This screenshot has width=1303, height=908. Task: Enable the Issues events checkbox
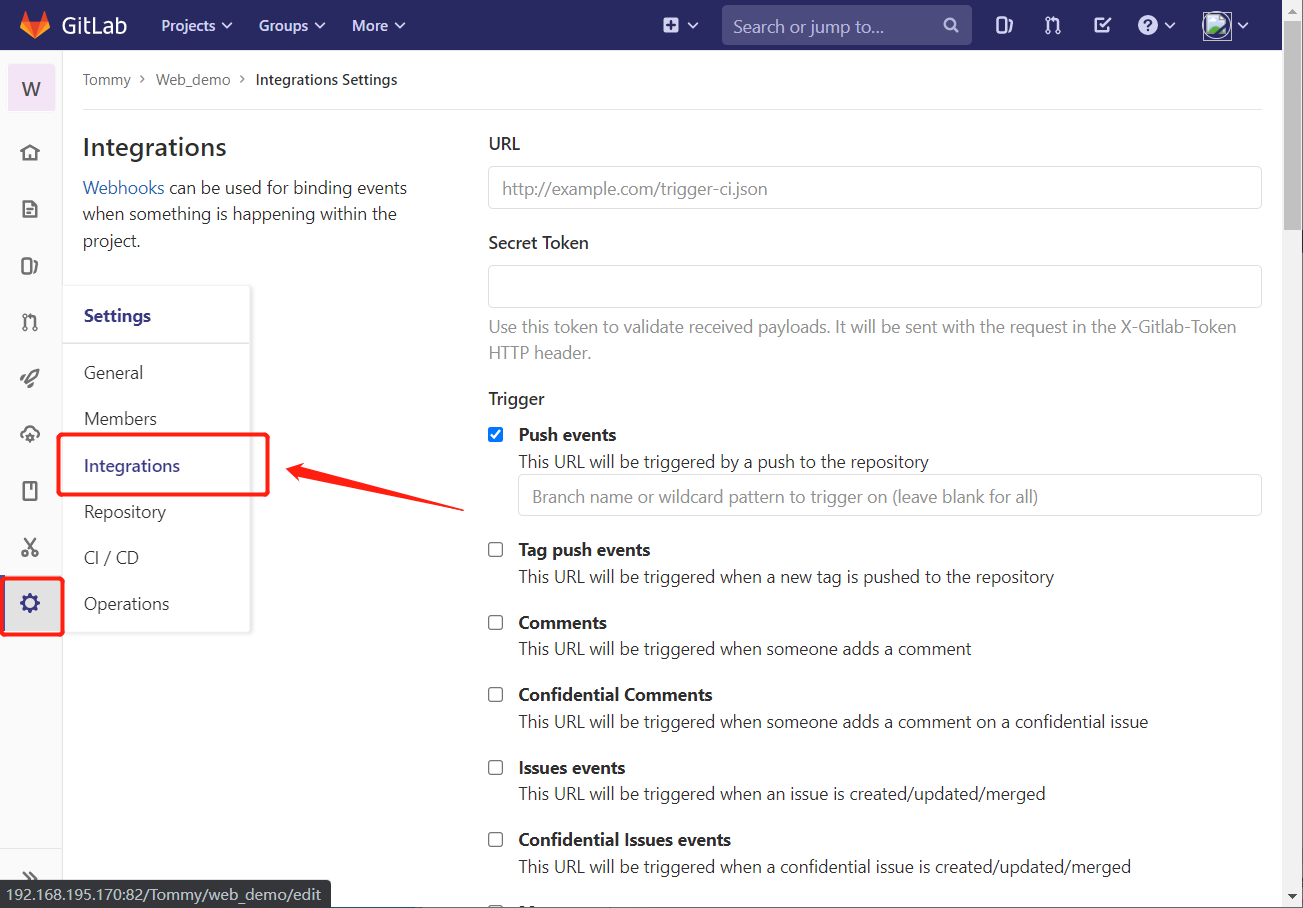(495, 767)
